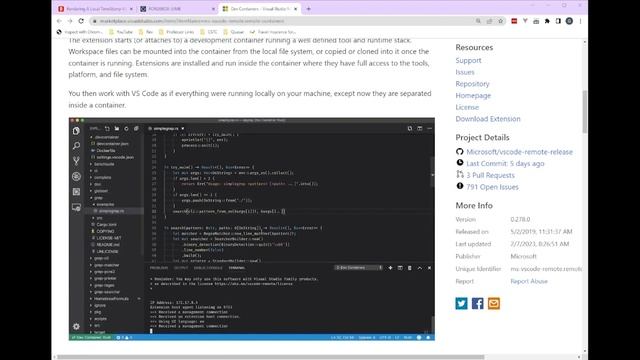Image resolution: width=640 pixels, height=360 pixels.
Task: Select the version value 0.278.0
Action: [x=520, y=220]
